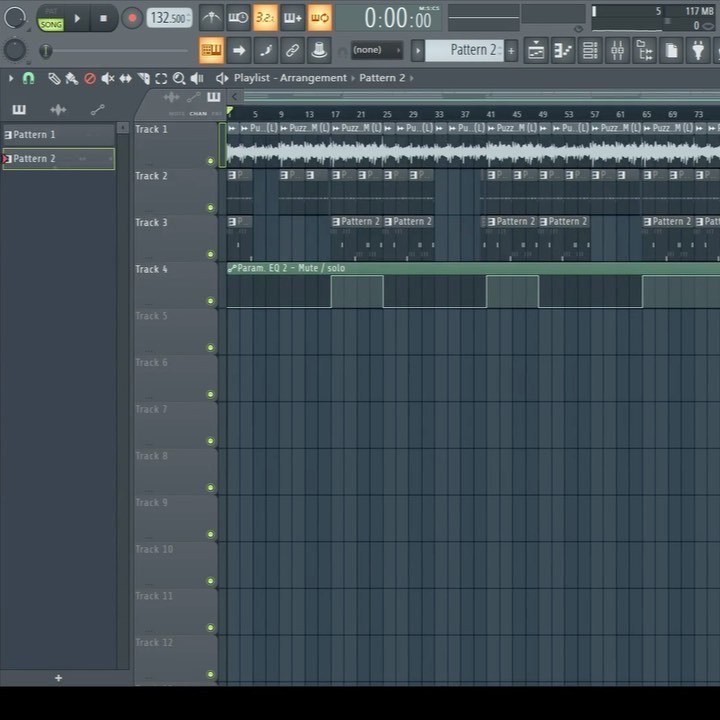Enable the playlist snap magnet icon
Image resolution: width=720 pixels, height=720 pixels.
(x=28, y=78)
